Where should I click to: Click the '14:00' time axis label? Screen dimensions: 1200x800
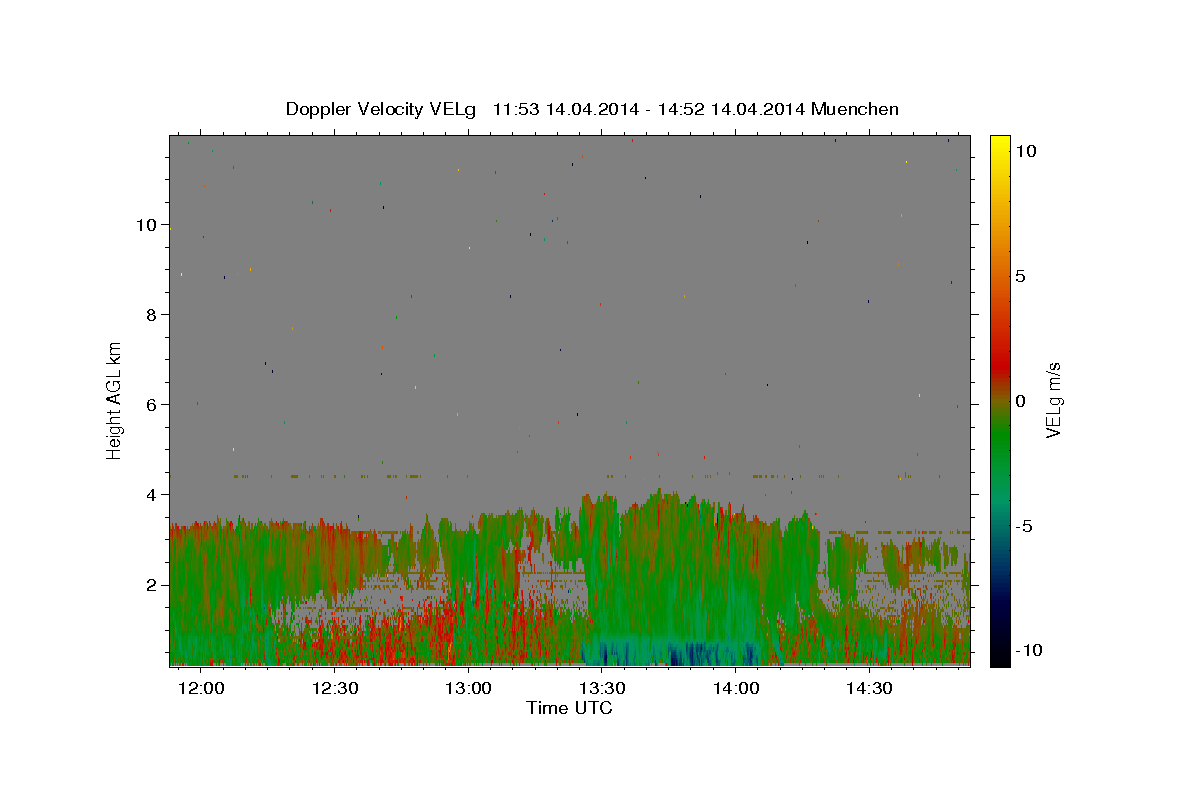click(x=736, y=688)
